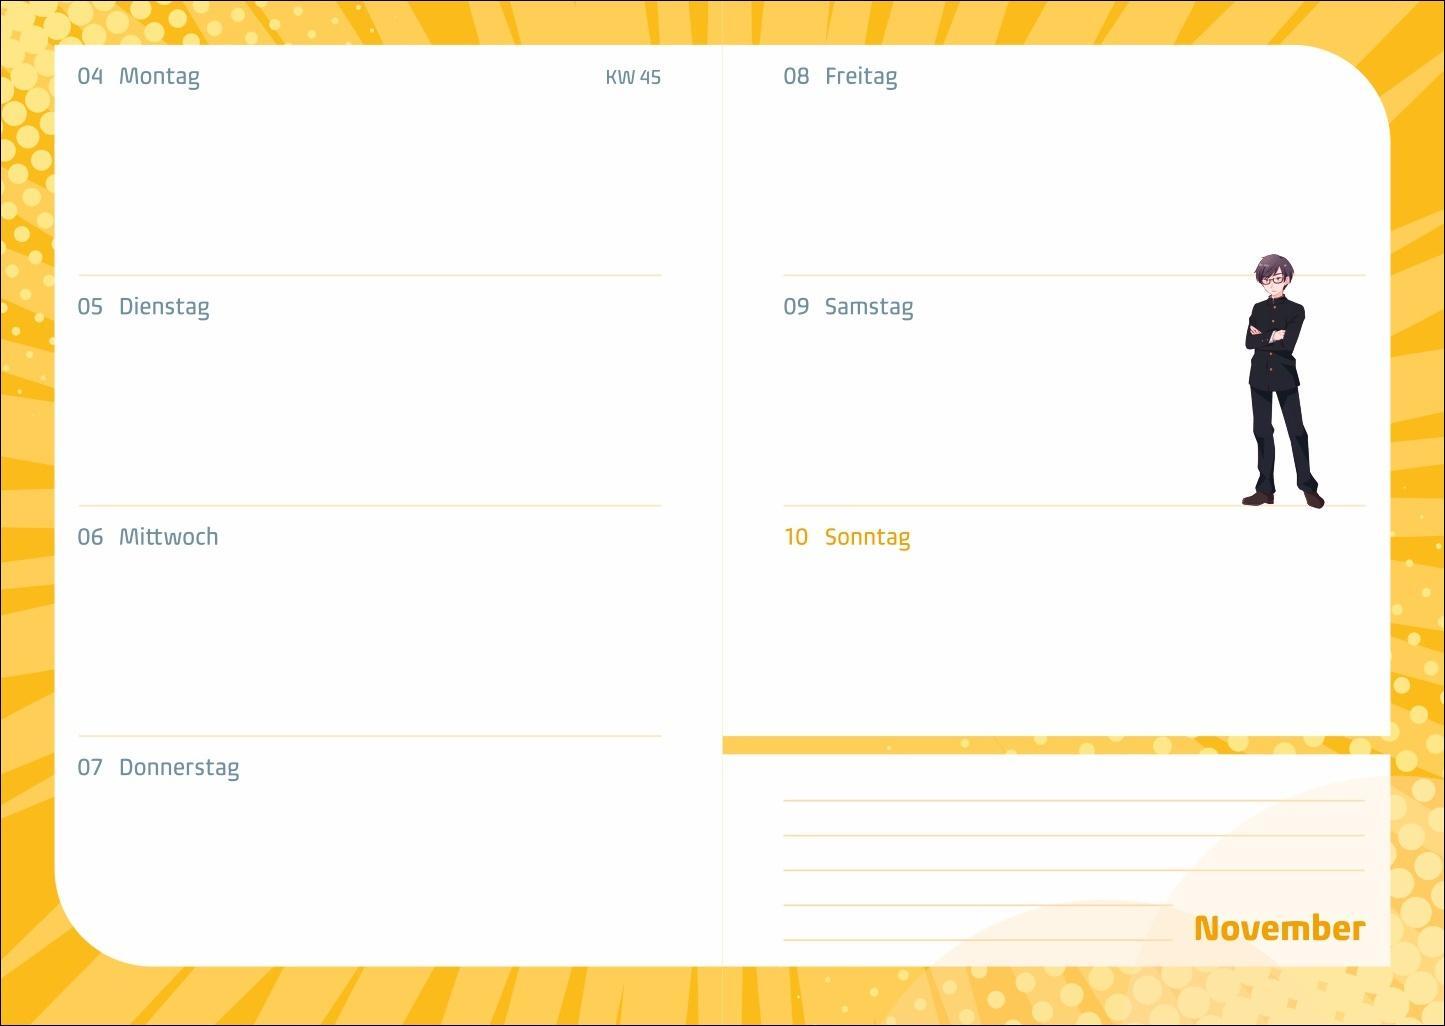Select the date number 07
The width and height of the screenshot is (1445, 1026).
(x=90, y=768)
